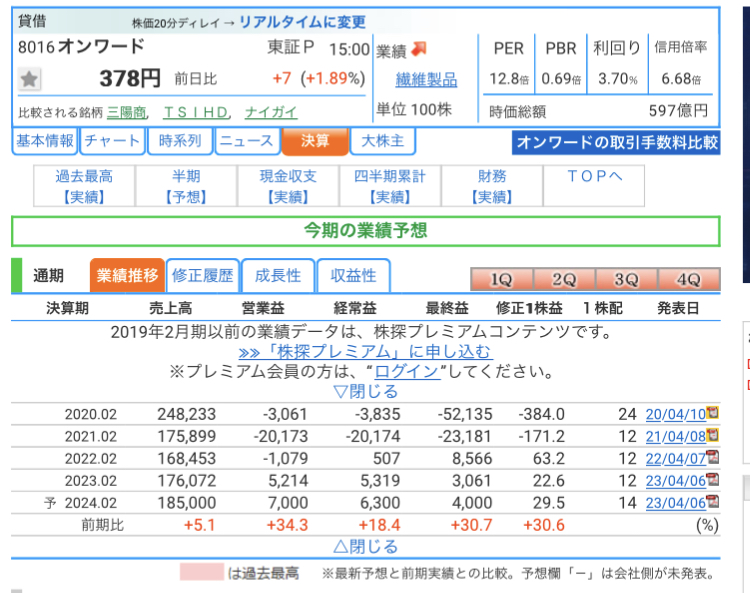Click the 修正1株益 column header
Screen dimensions: 750x593
coord(529,308)
